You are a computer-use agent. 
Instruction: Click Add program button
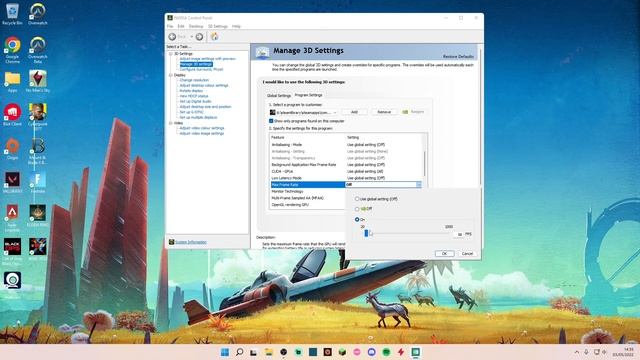coord(354,112)
